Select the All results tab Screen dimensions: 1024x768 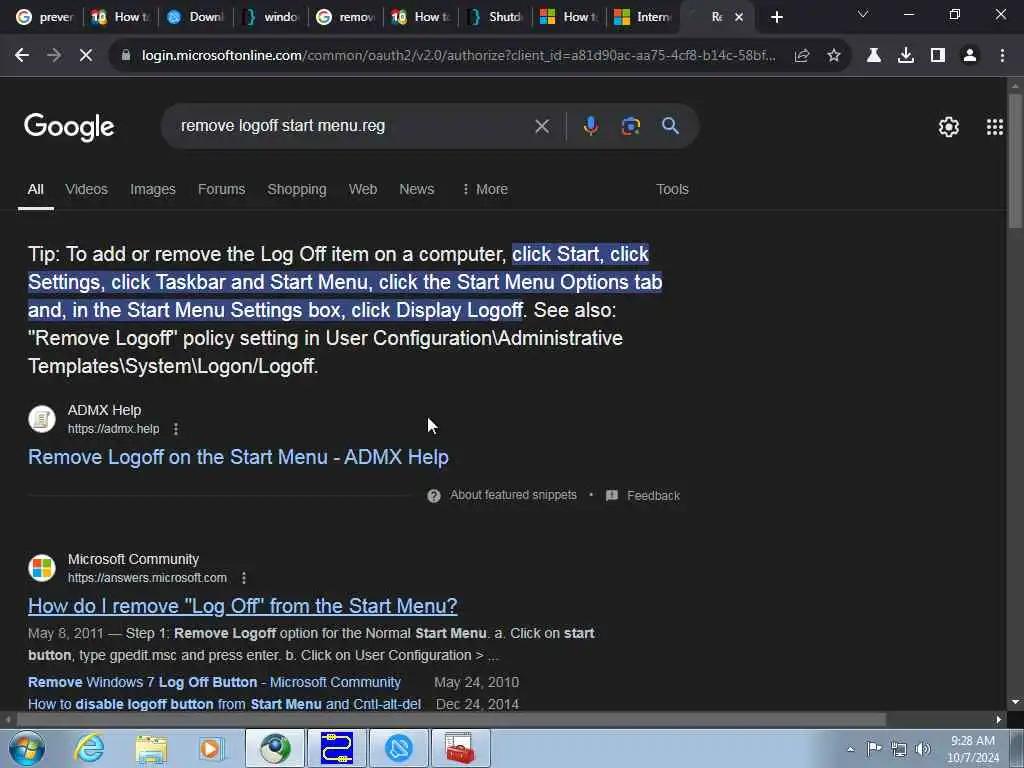(x=35, y=189)
